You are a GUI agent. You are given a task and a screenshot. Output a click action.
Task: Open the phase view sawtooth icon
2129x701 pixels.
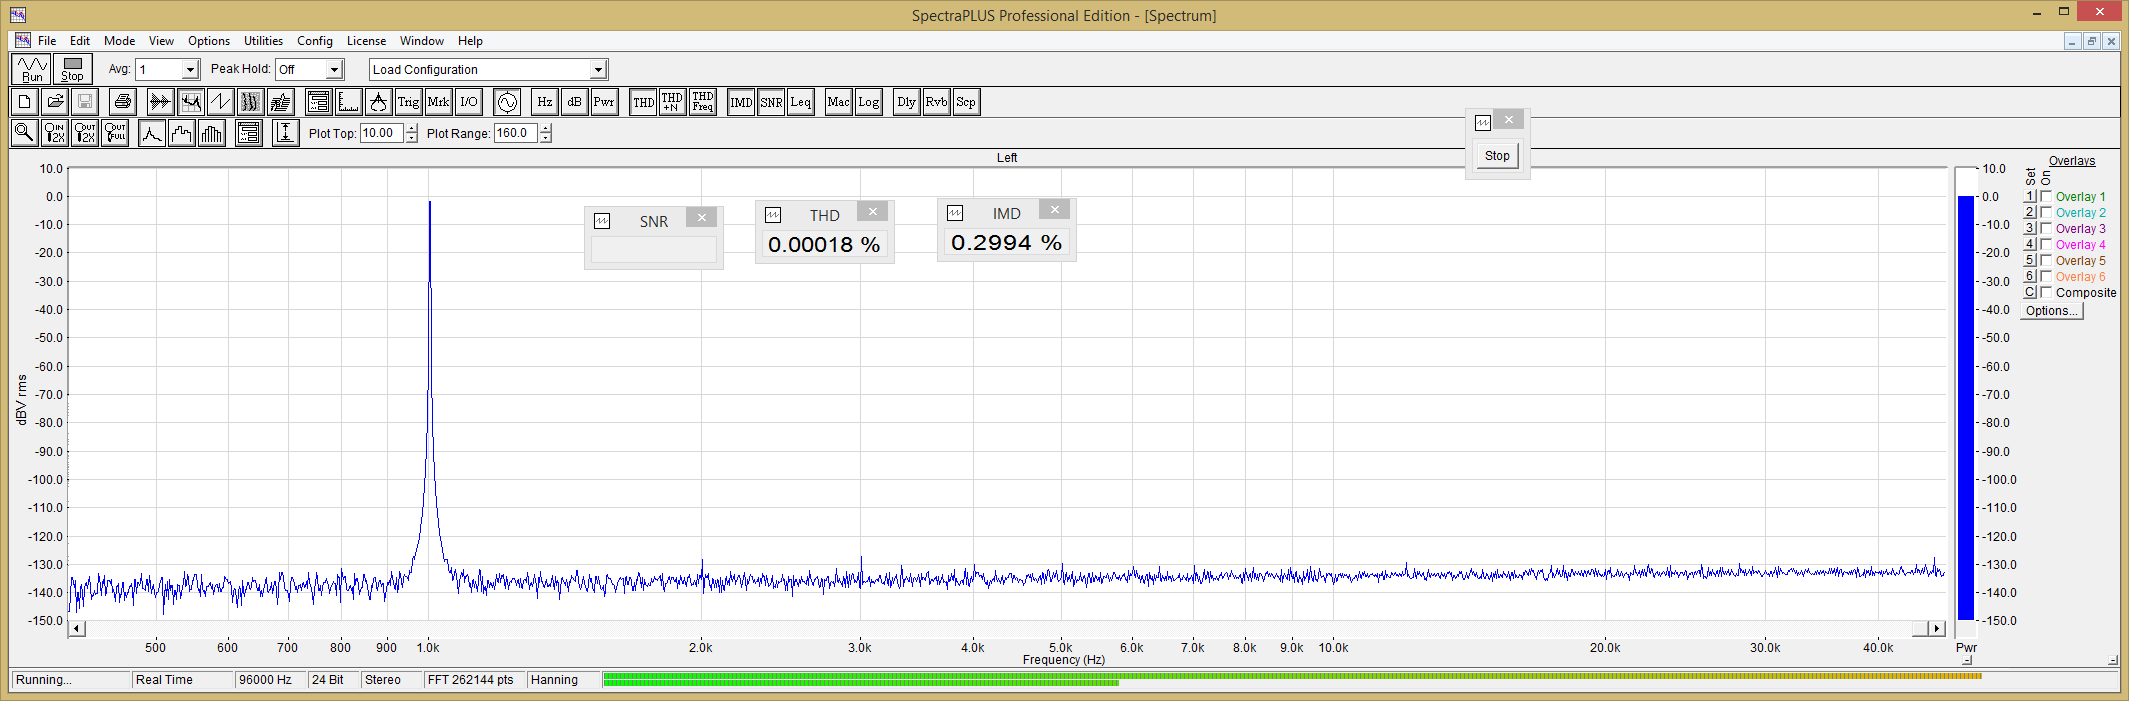220,102
